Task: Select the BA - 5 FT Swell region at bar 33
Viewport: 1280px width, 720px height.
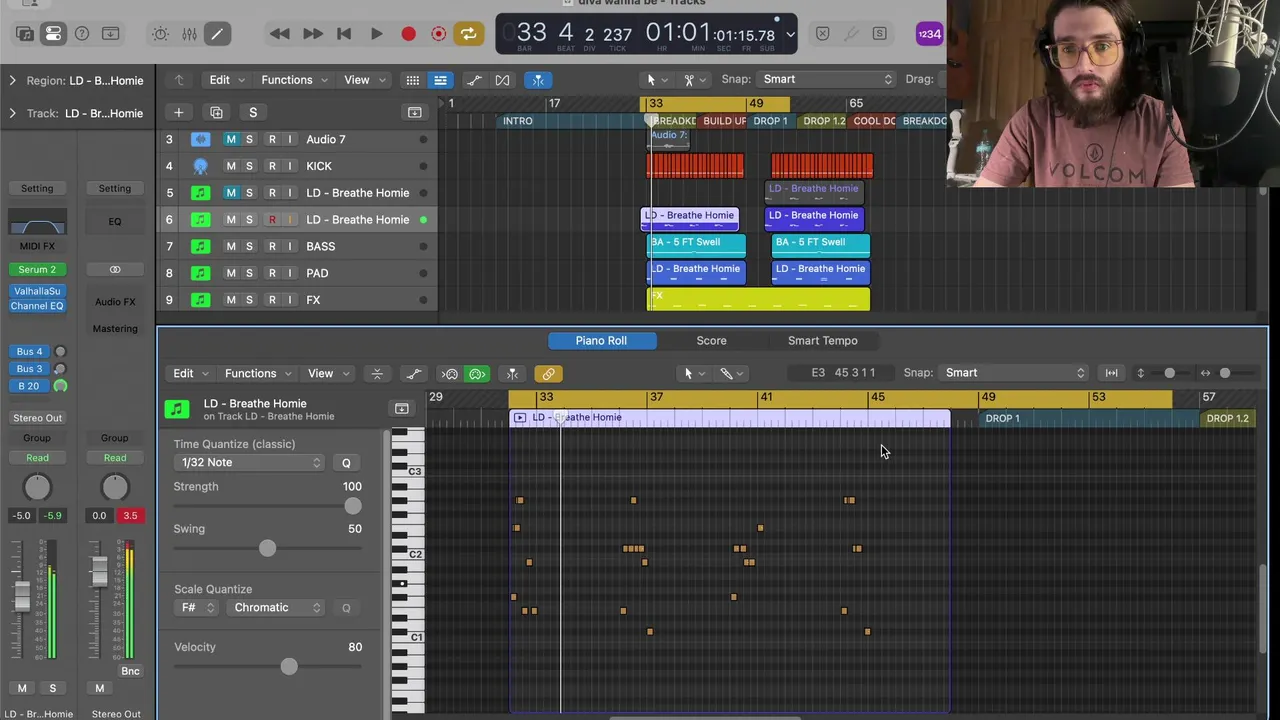Action: 697,245
